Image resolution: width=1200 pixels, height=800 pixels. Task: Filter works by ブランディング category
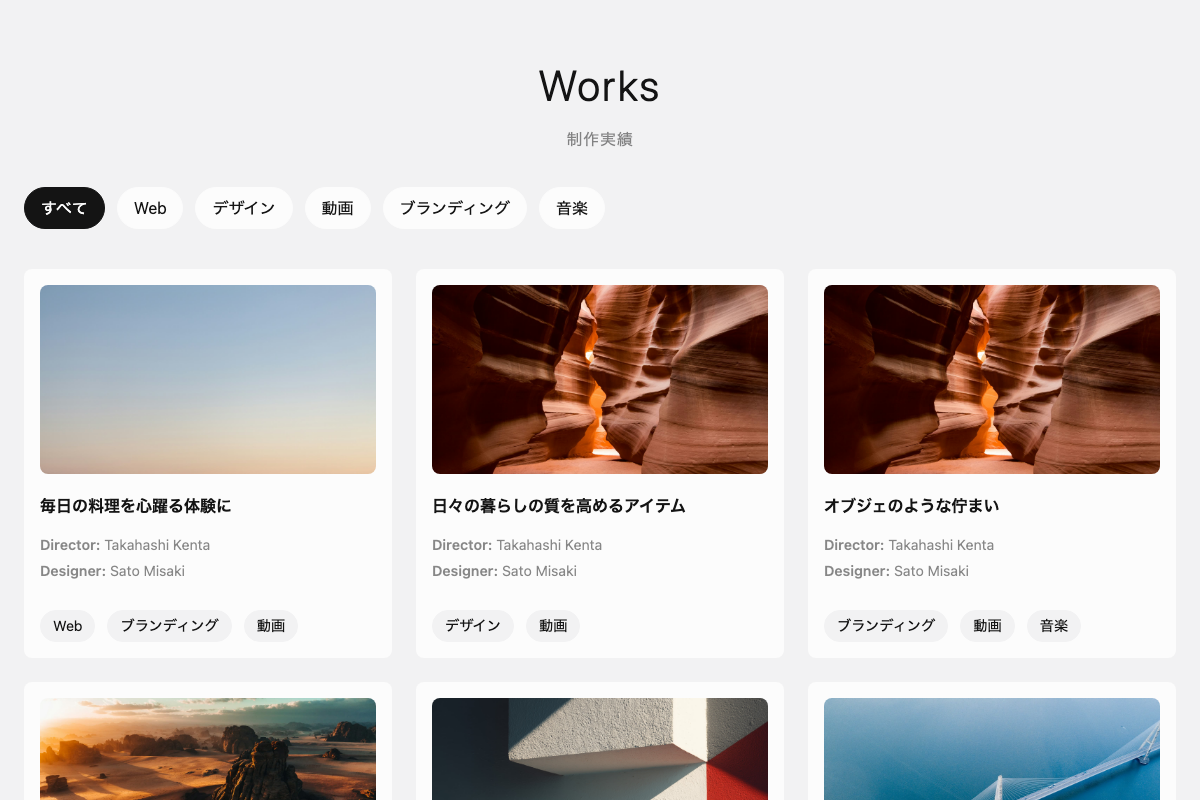[x=455, y=208]
